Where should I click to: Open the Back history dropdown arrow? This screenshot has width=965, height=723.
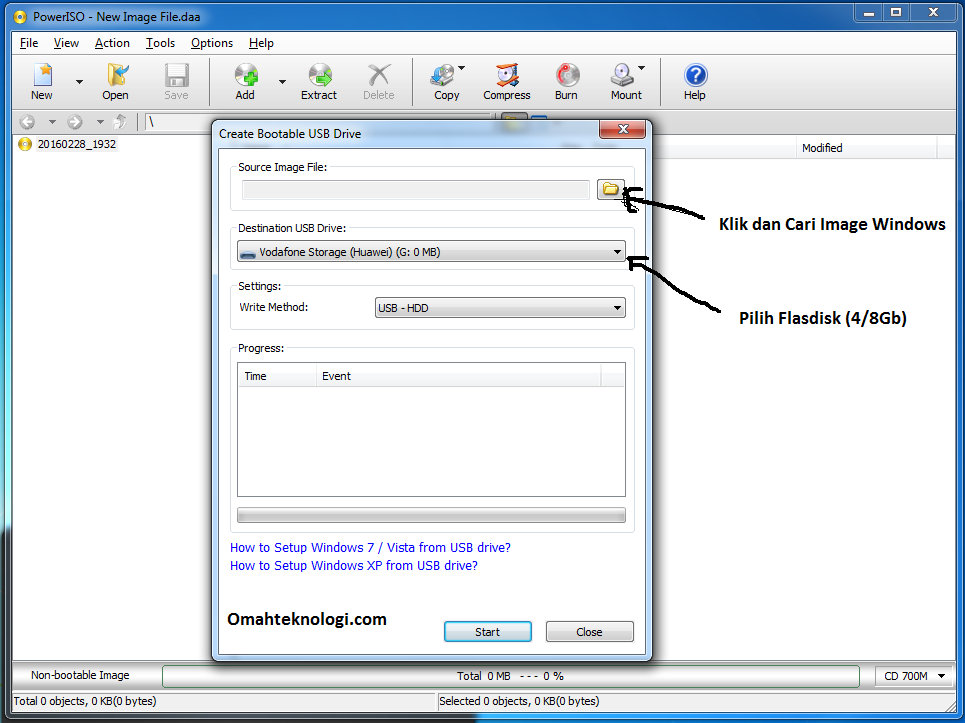tap(52, 122)
